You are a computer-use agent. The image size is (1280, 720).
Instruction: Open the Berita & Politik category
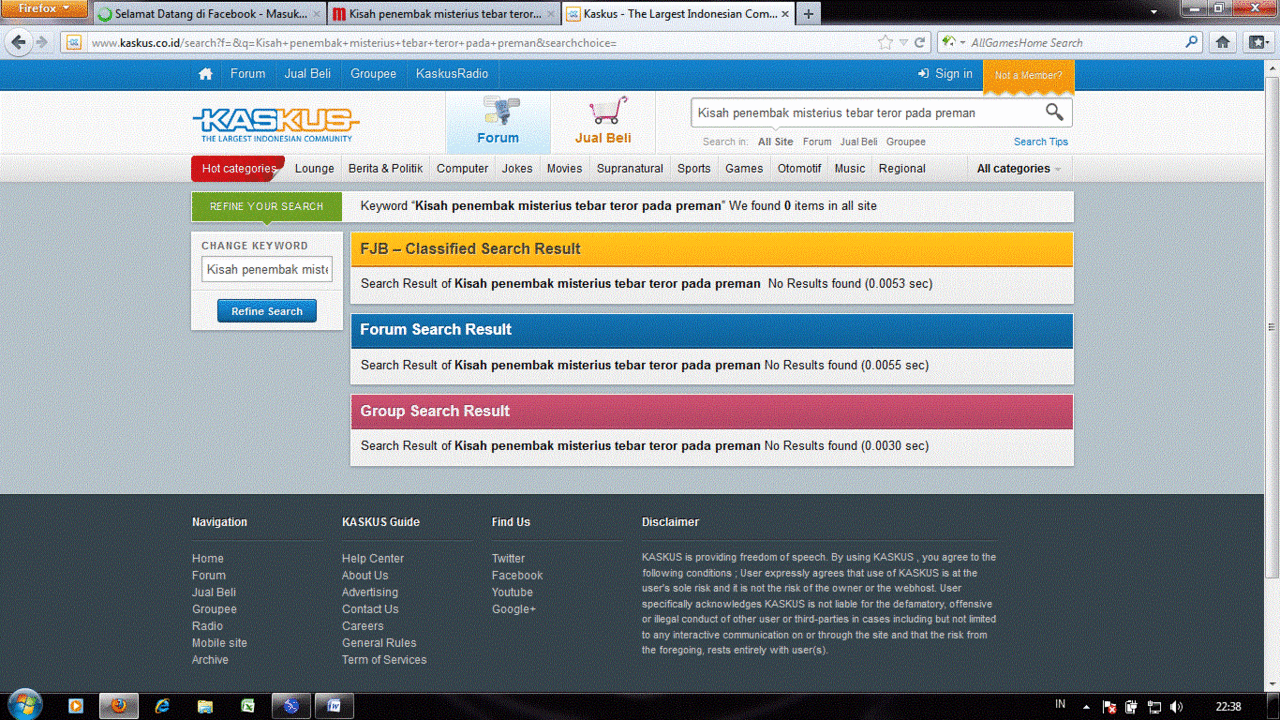coord(385,168)
